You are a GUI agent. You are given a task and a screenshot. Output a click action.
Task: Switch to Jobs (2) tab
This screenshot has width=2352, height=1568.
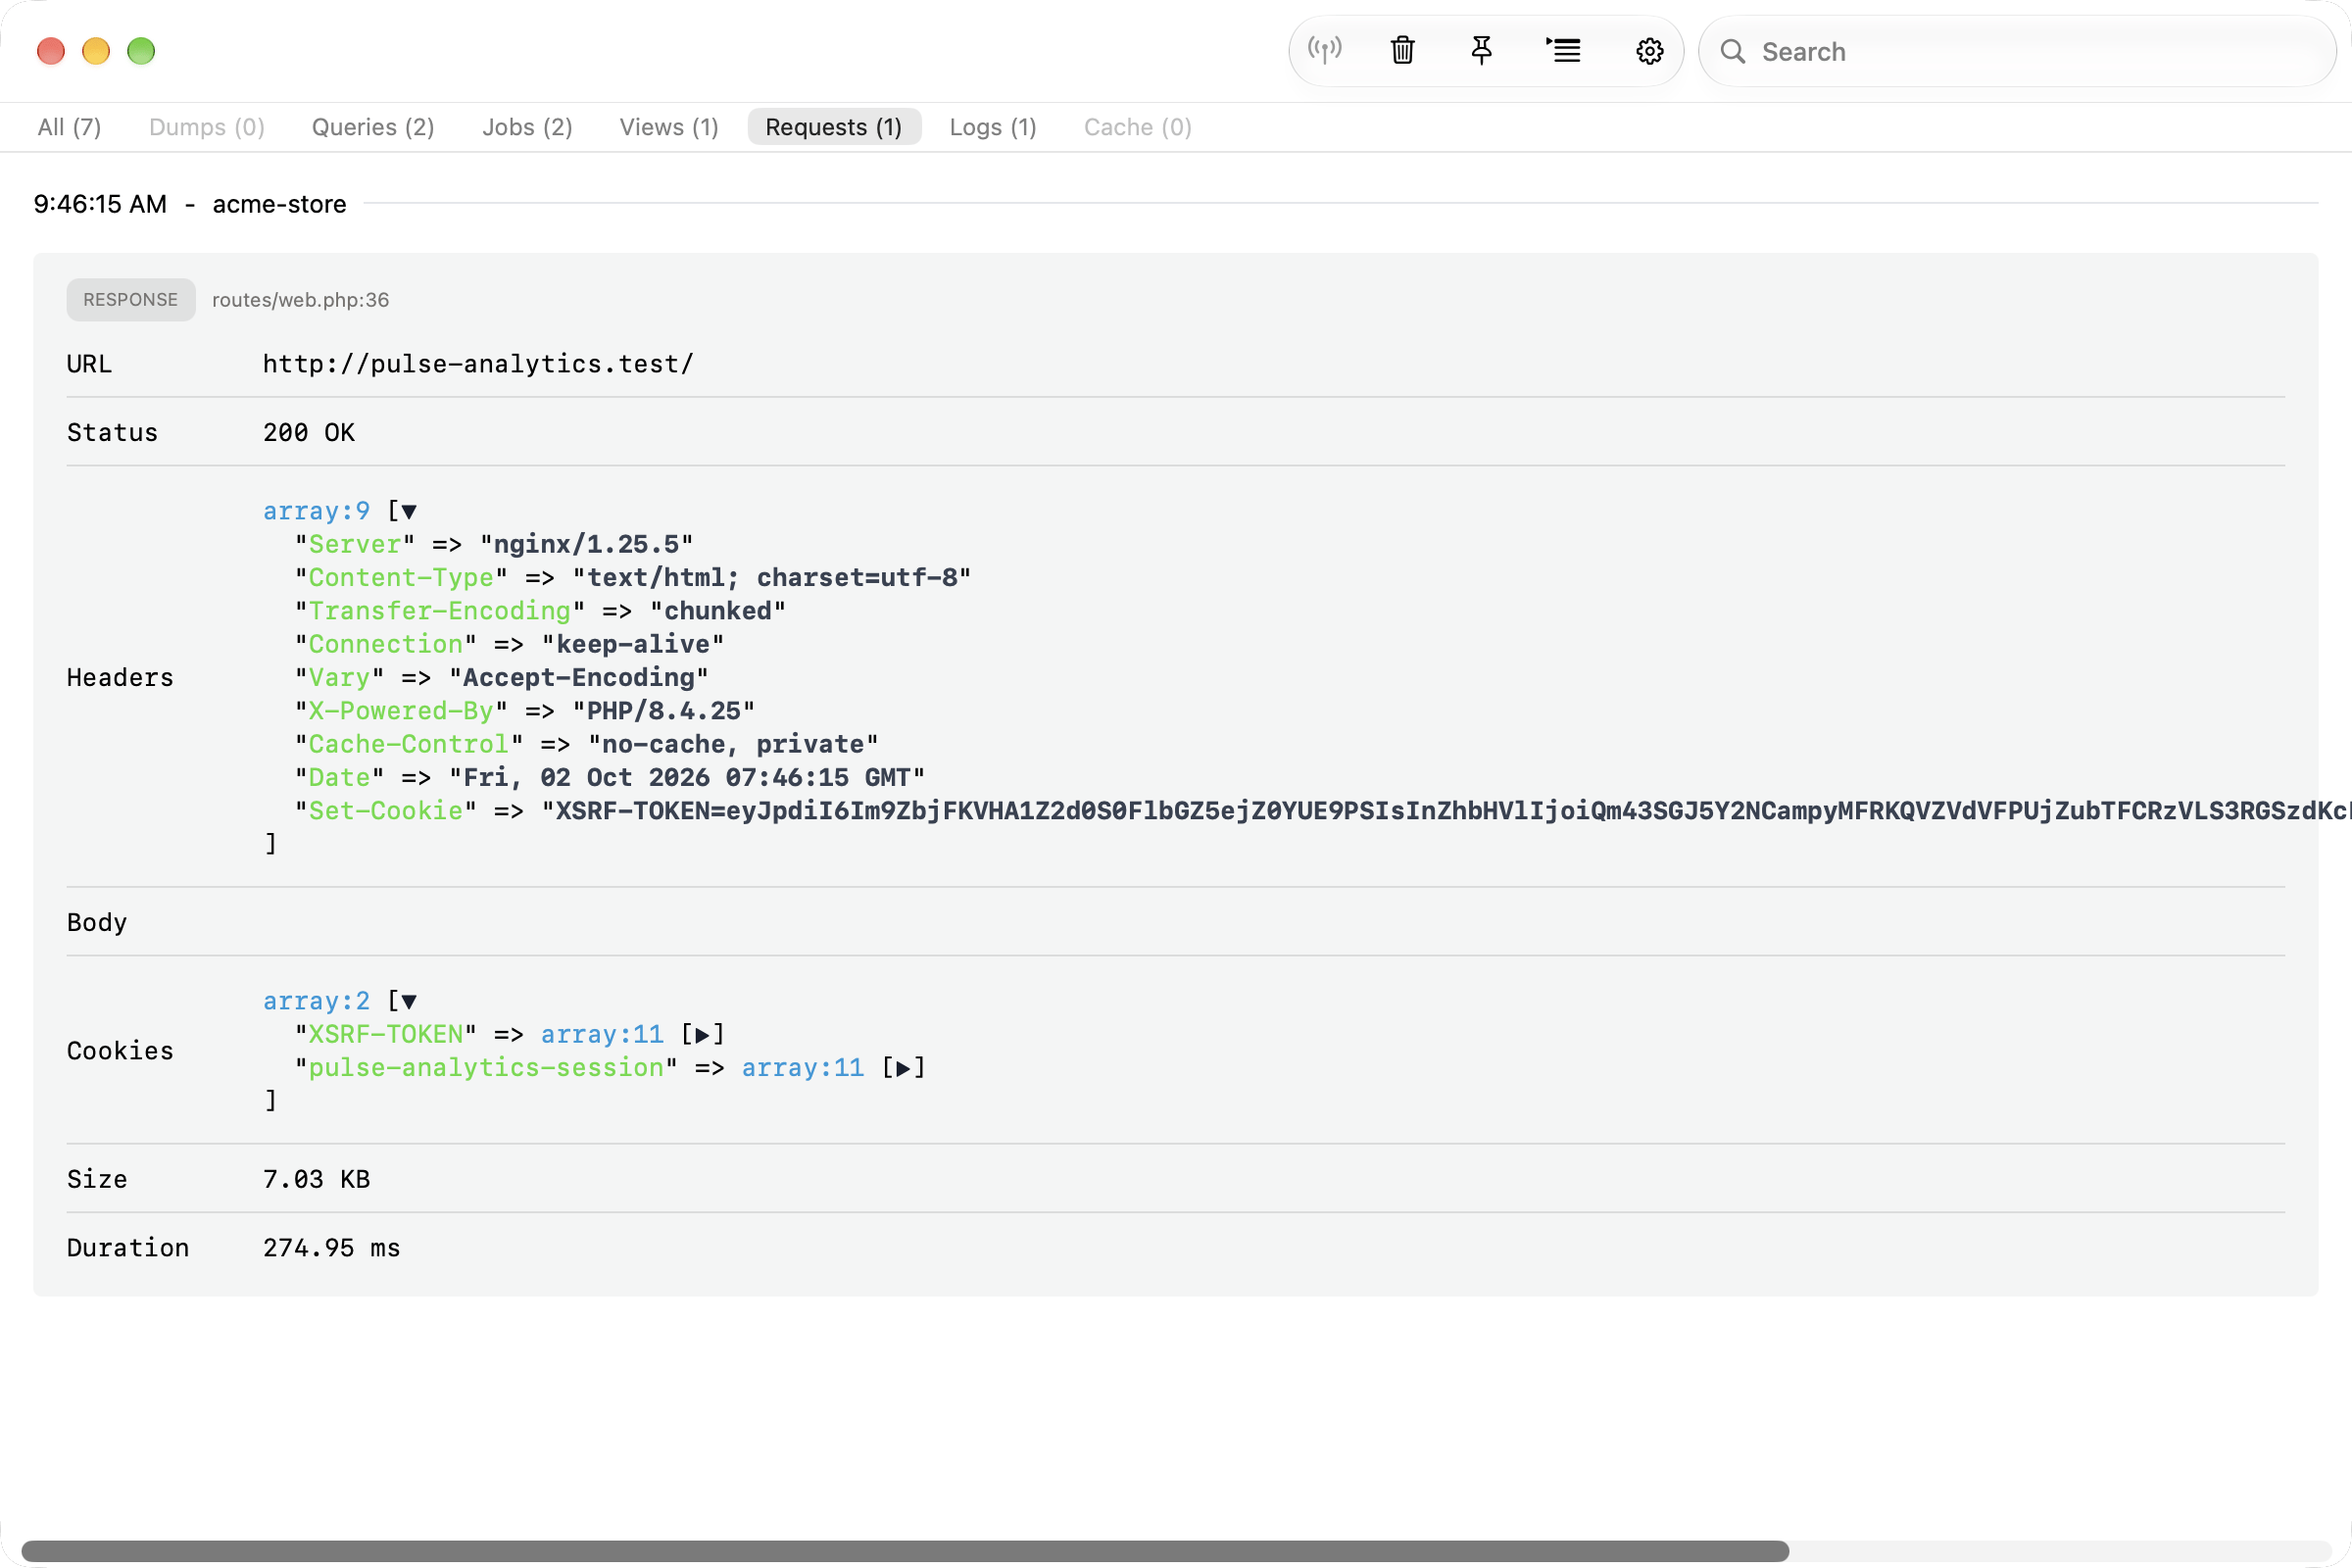tap(527, 127)
